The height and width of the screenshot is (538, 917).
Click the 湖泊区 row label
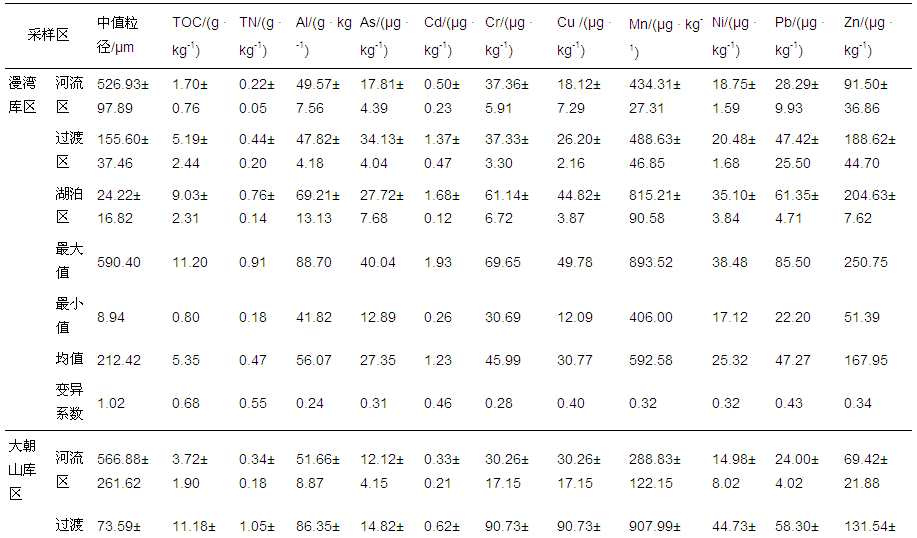(x=70, y=207)
